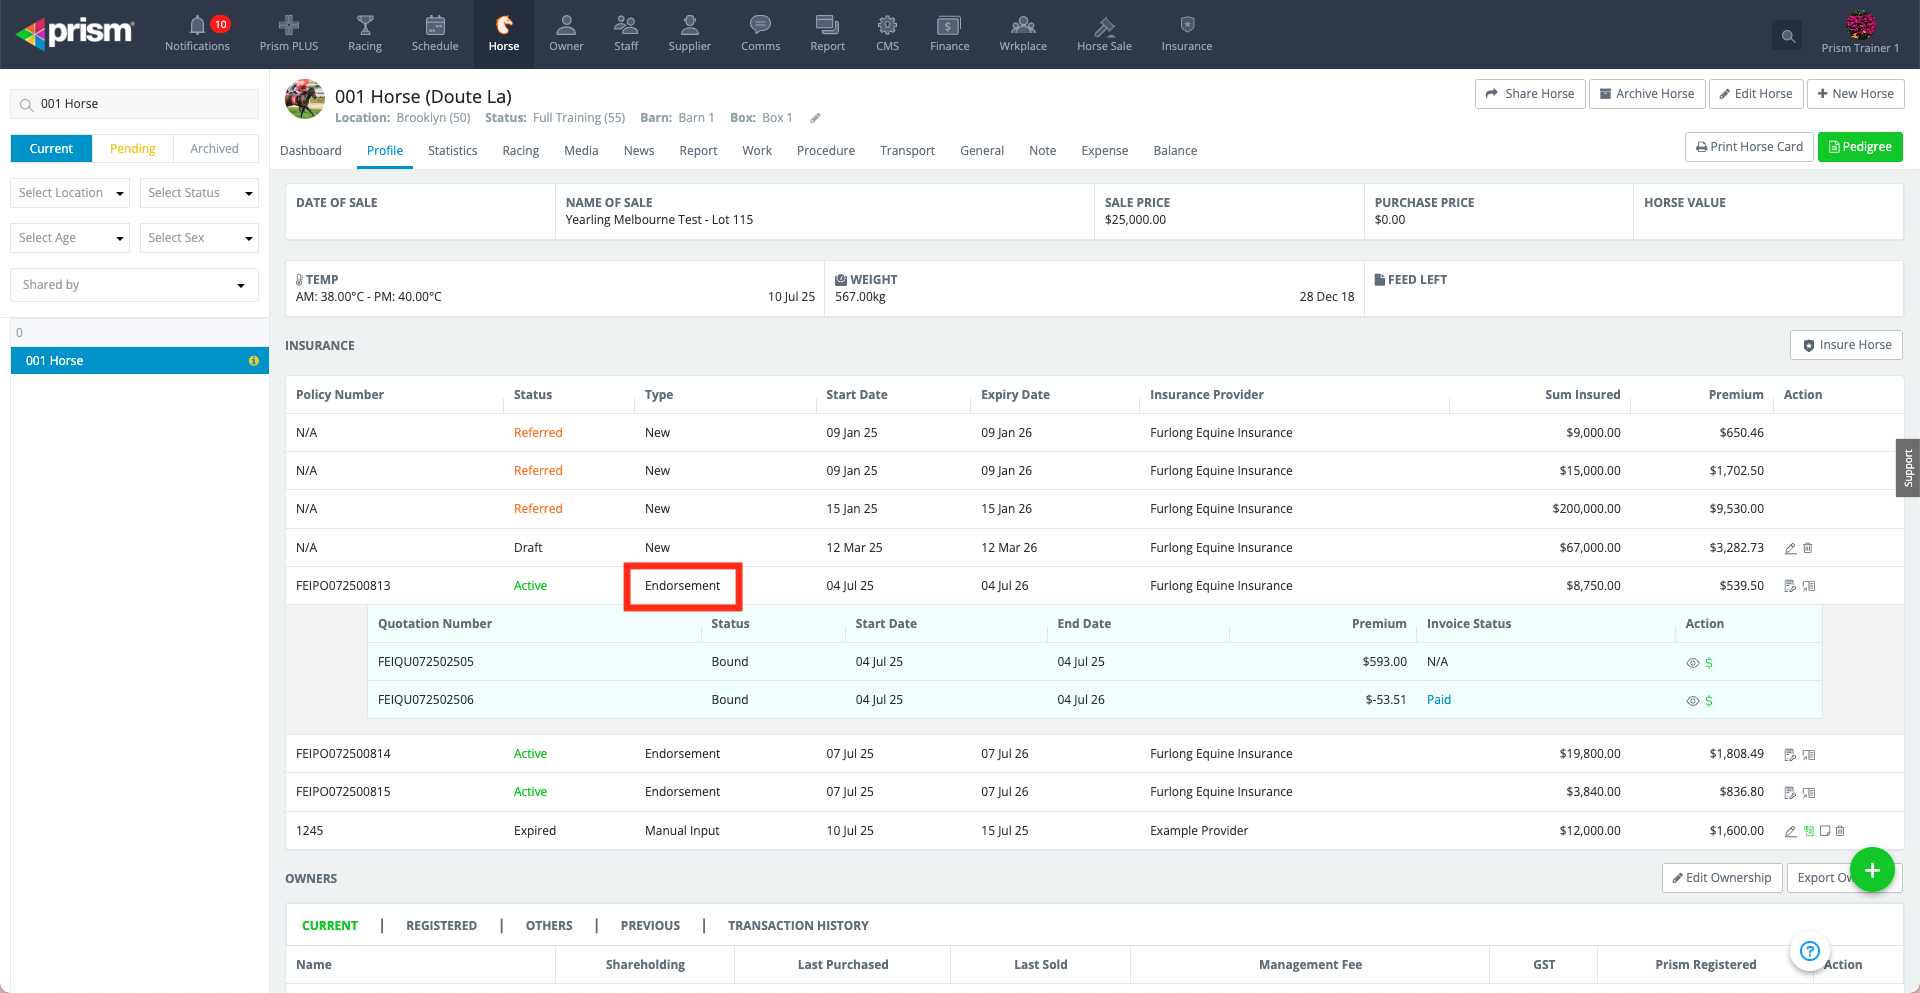Delete the Draft policy using trash icon
The image size is (1920, 993).
tap(1808, 548)
